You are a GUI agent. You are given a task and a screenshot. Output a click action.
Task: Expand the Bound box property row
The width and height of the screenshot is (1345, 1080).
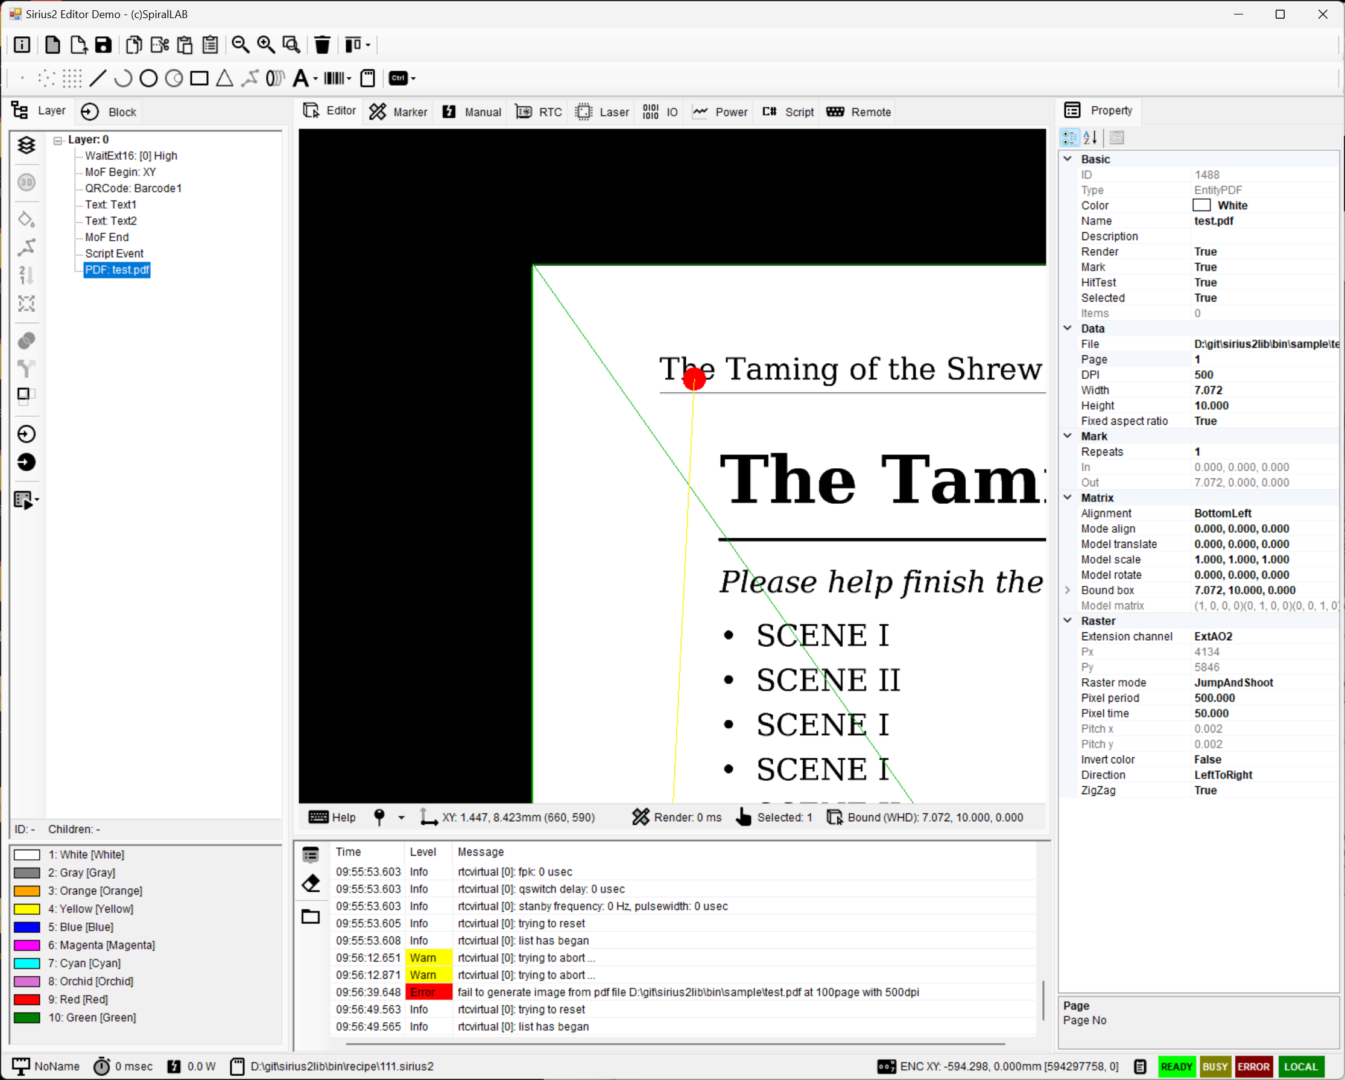tap(1068, 590)
